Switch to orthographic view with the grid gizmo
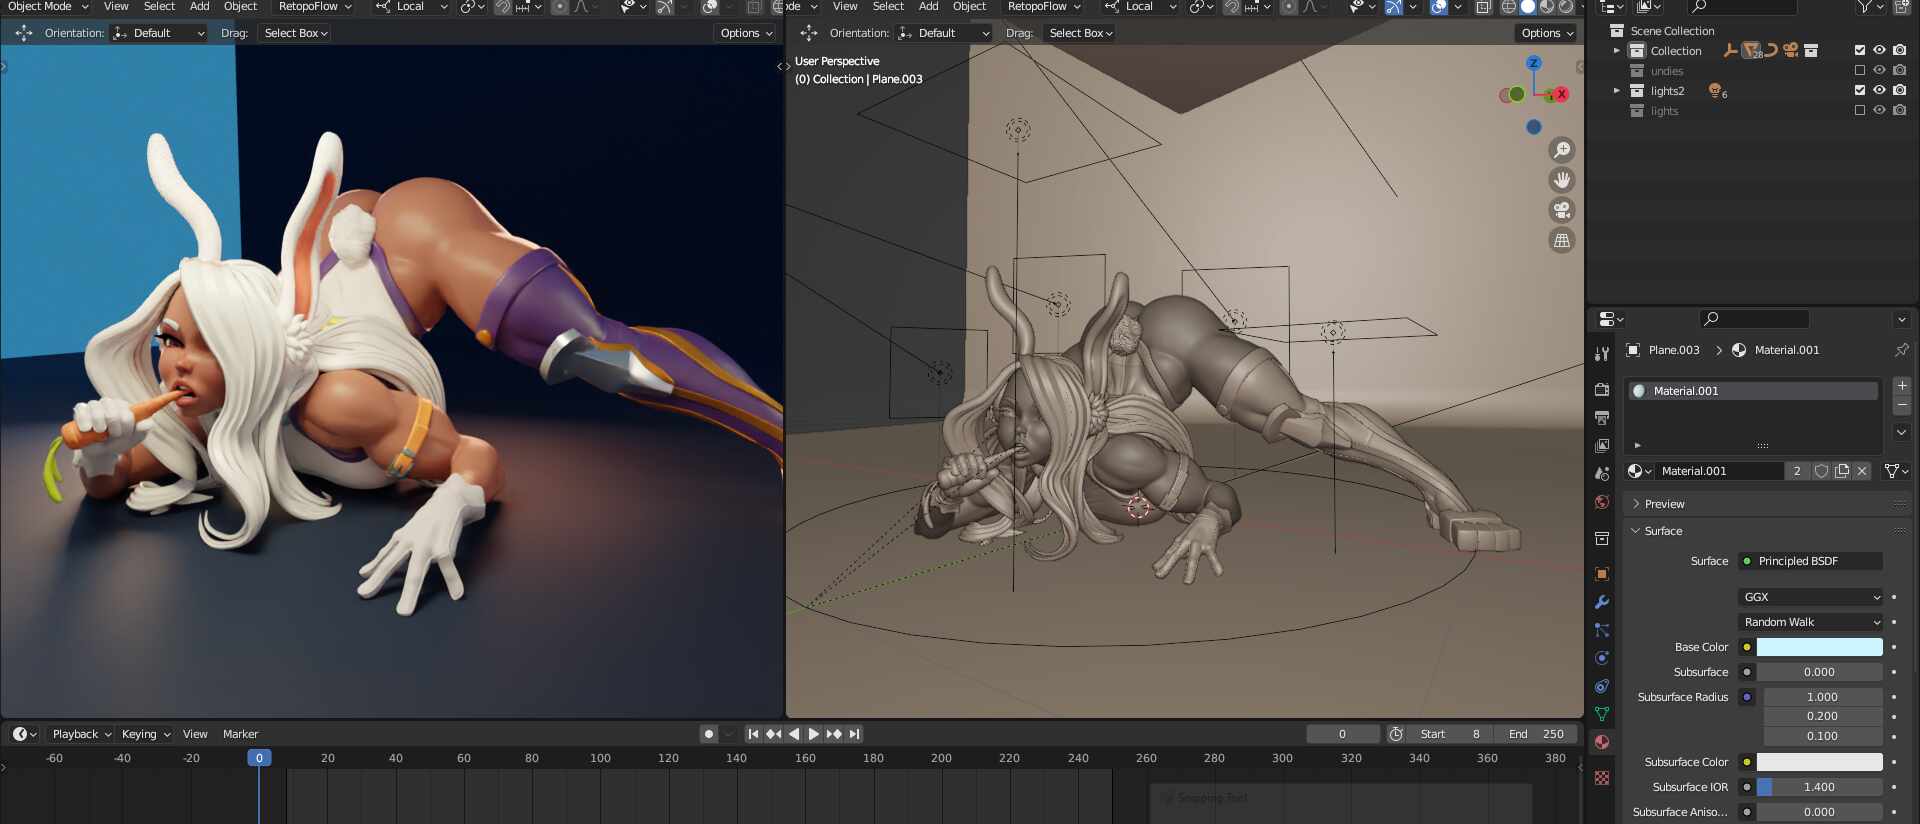The width and height of the screenshot is (1920, 824). 1561,240
